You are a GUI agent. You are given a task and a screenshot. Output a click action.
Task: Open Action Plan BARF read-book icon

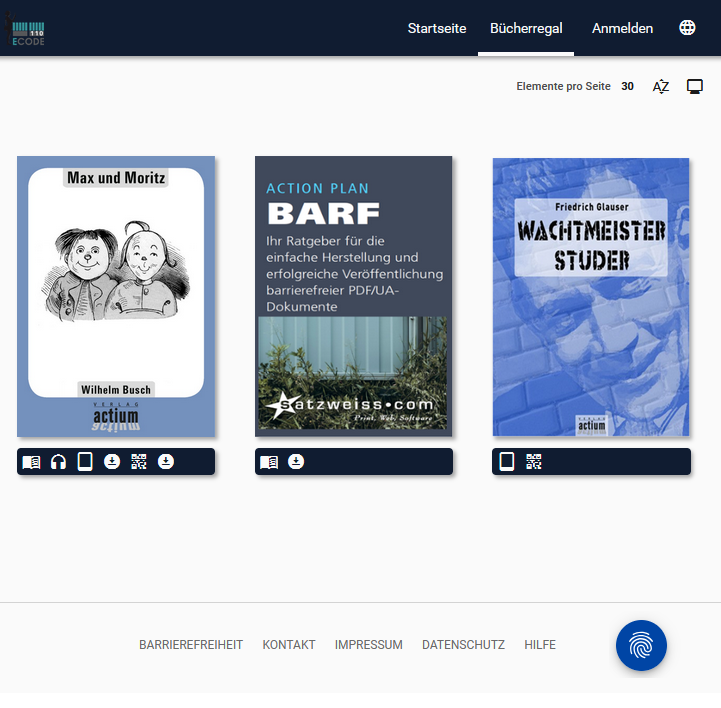coord(269,462)
